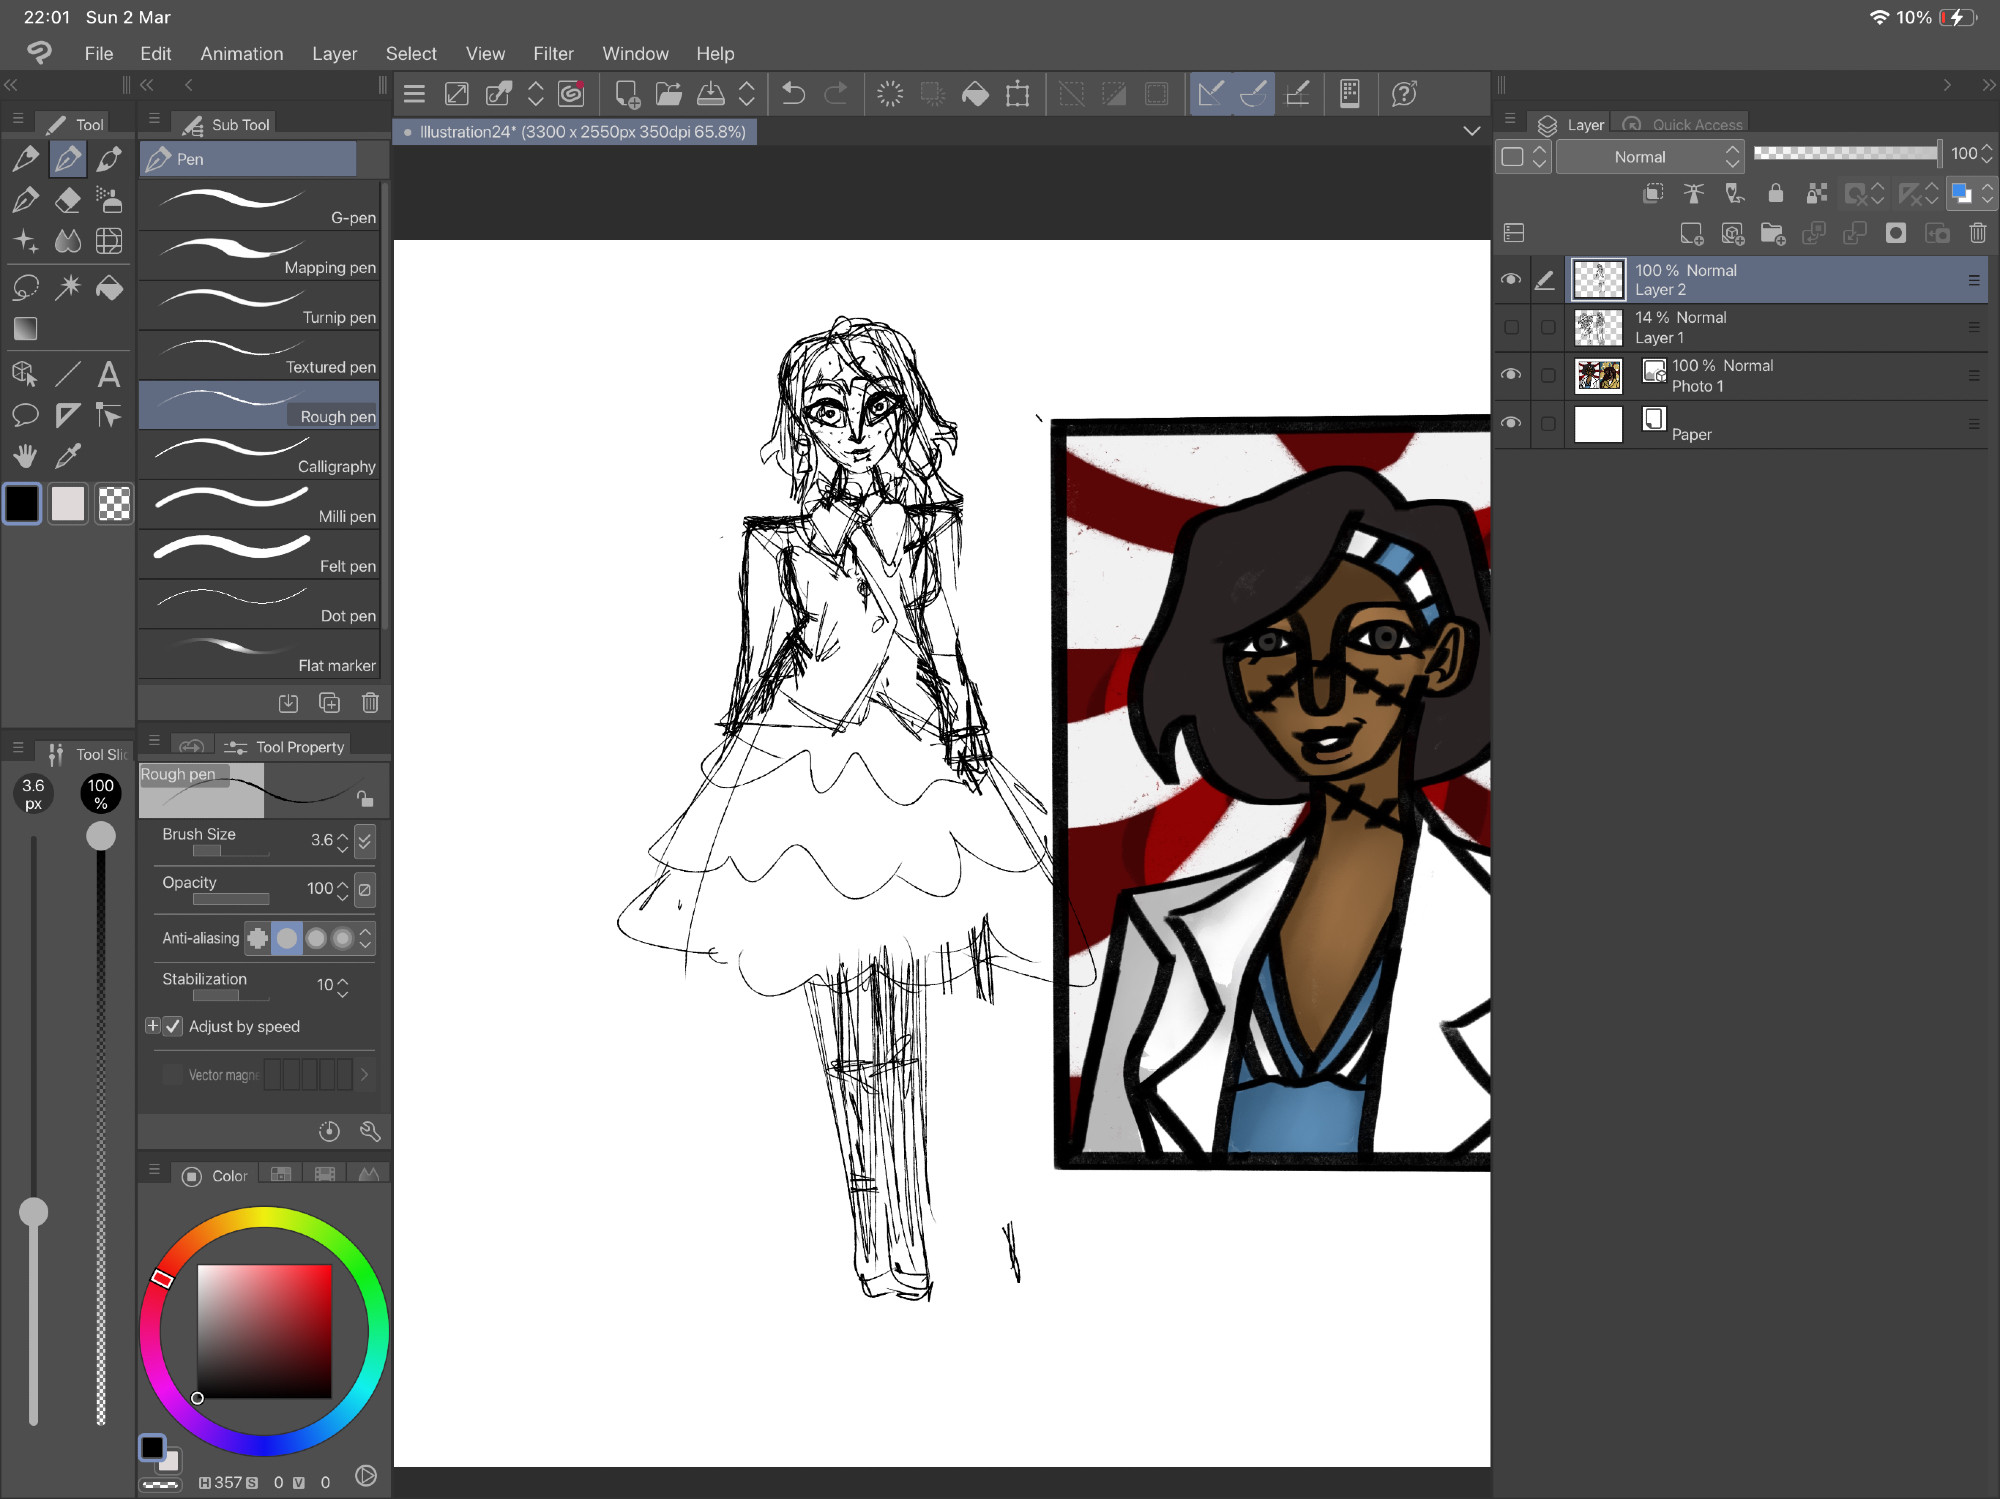This screenshot has width=2000, height=1499.
Task: Choose the Calligraphy sub tool
Action: tap(260, 455)
